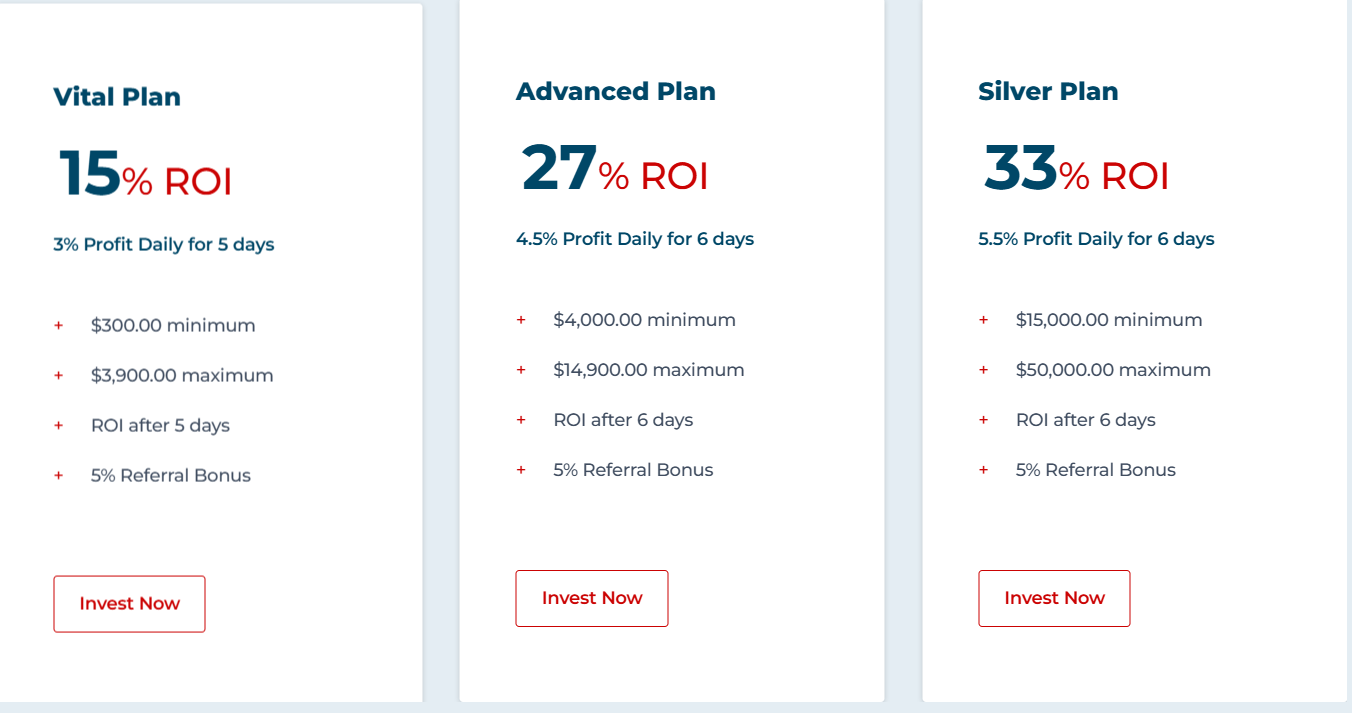Viewport: 1352px width, 713px height.
Task: Click Invest Now under Vital Plan
Action: click(129, 604)
